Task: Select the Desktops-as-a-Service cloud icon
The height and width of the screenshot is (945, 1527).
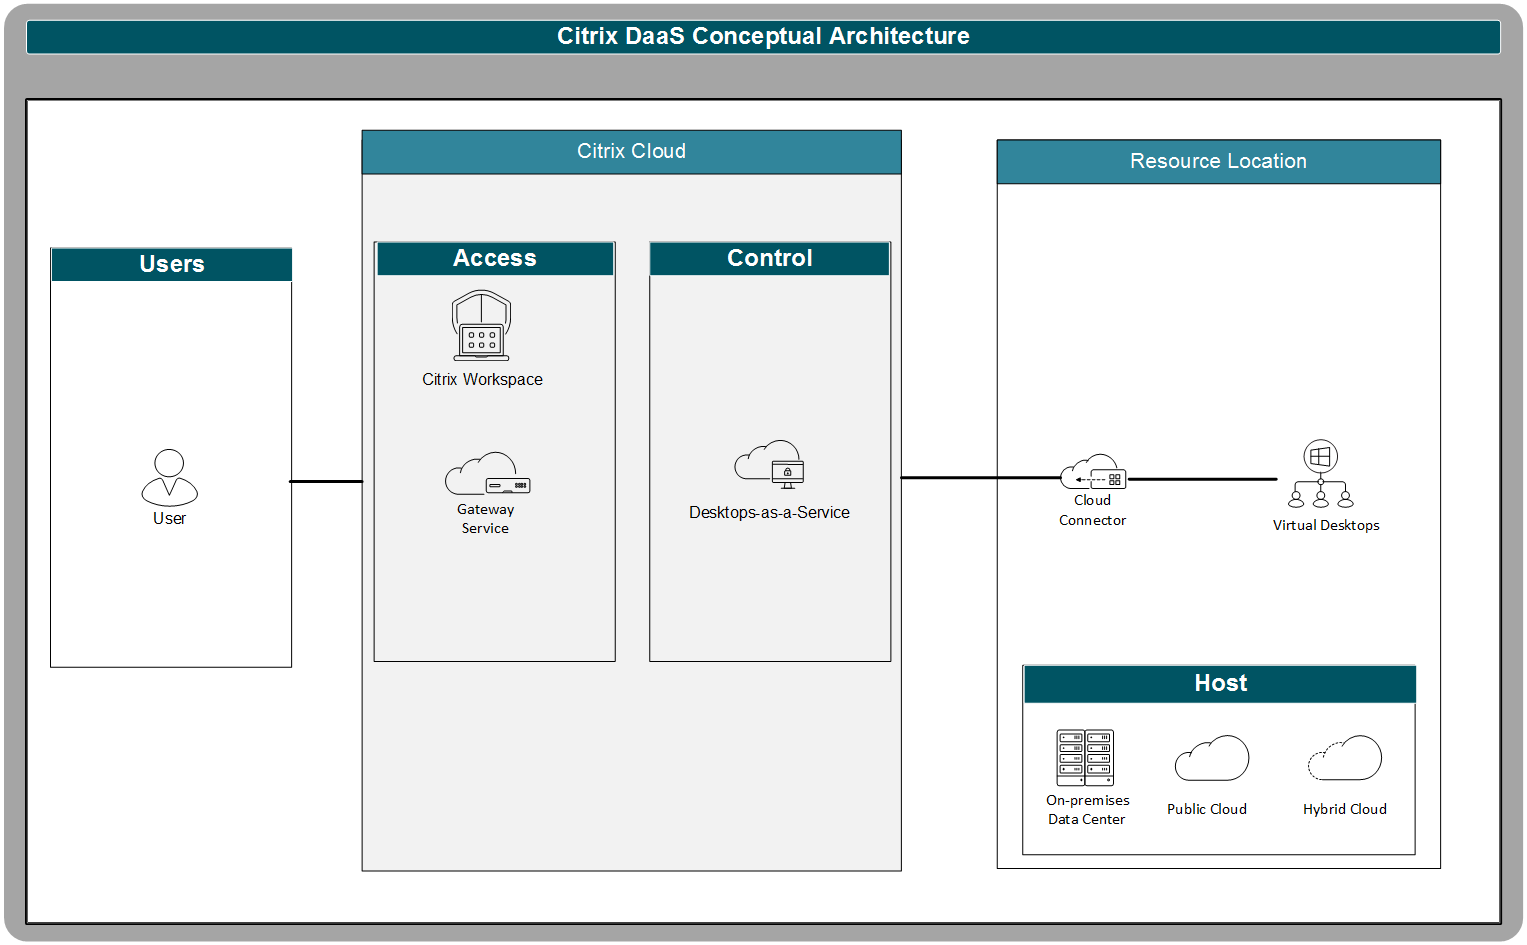Action: click(769, 465)
